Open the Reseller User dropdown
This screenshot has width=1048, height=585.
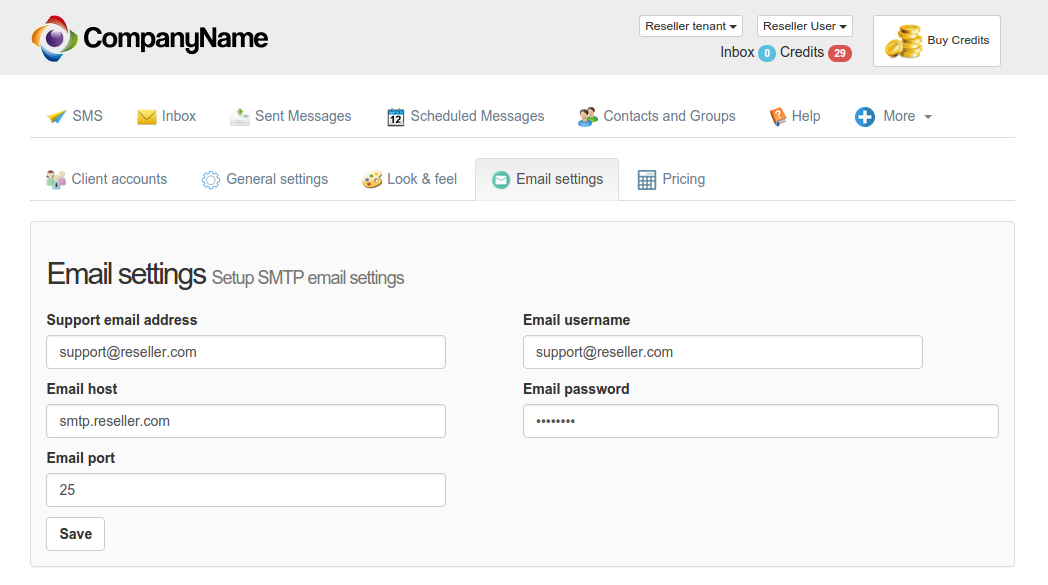tap(805, 26)
